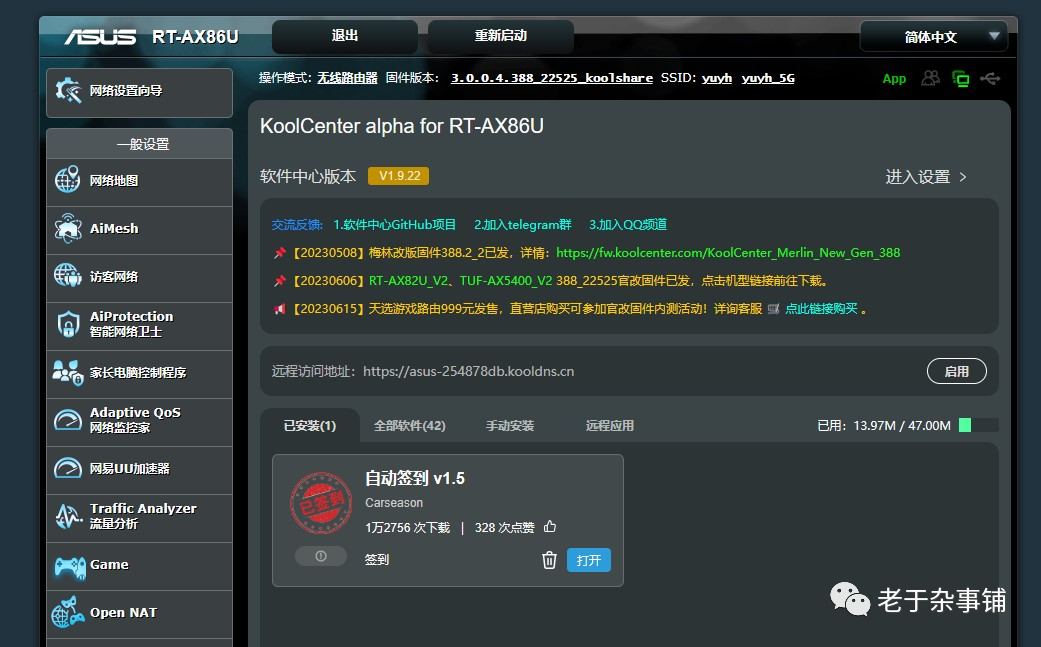This screenshot has width=1041, height=647.
Task: Click the 328 次点赞 like count
Action: pos(505,528)
